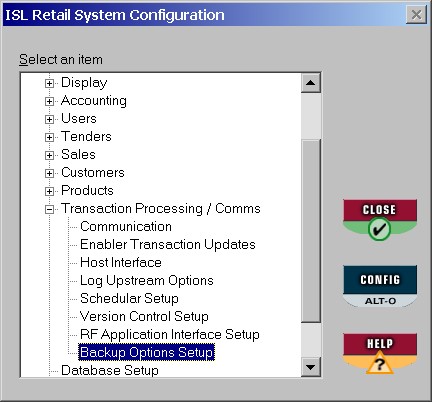Select the Communication item
Screen dimensions: 432x402
pyautogui.click(x=126, y=227)
